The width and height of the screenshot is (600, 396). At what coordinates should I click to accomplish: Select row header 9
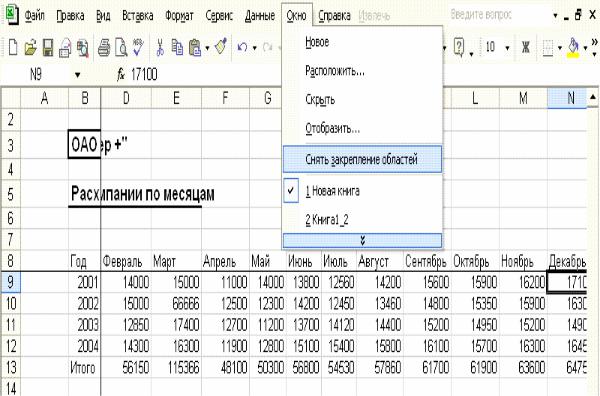[x=10, y=282]
